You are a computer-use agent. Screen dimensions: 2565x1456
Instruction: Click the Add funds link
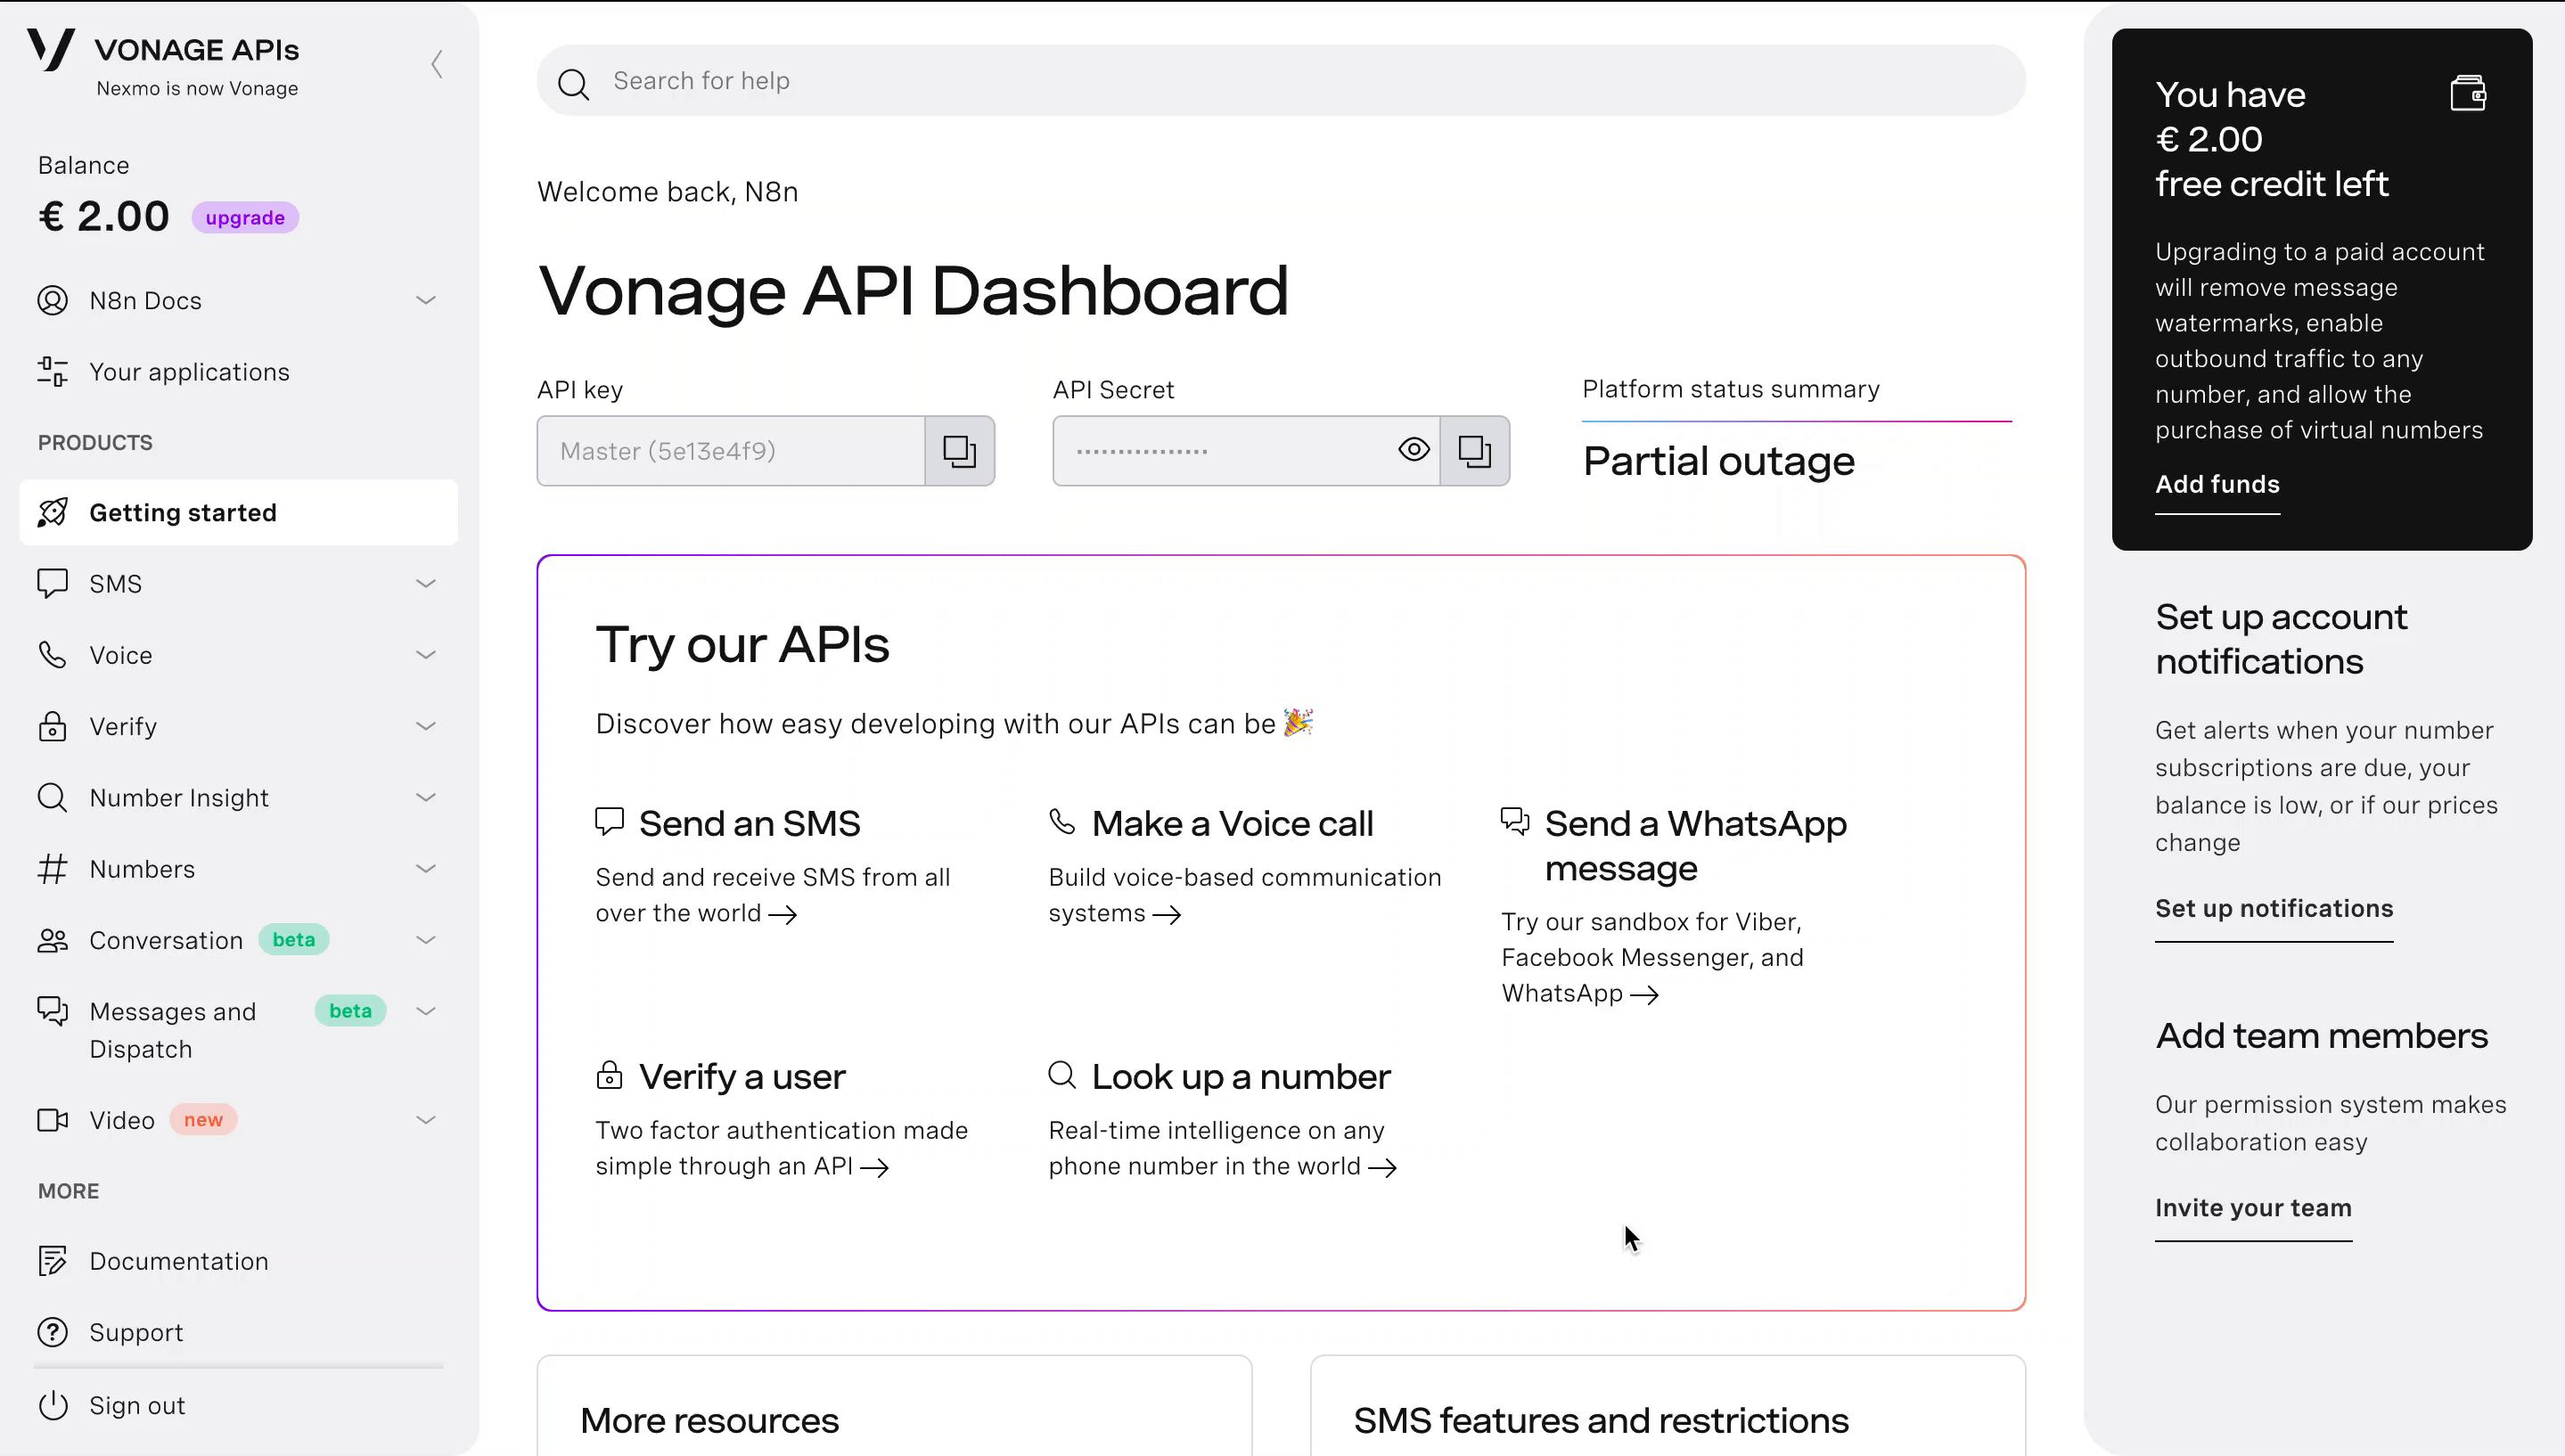[2217, 485]
